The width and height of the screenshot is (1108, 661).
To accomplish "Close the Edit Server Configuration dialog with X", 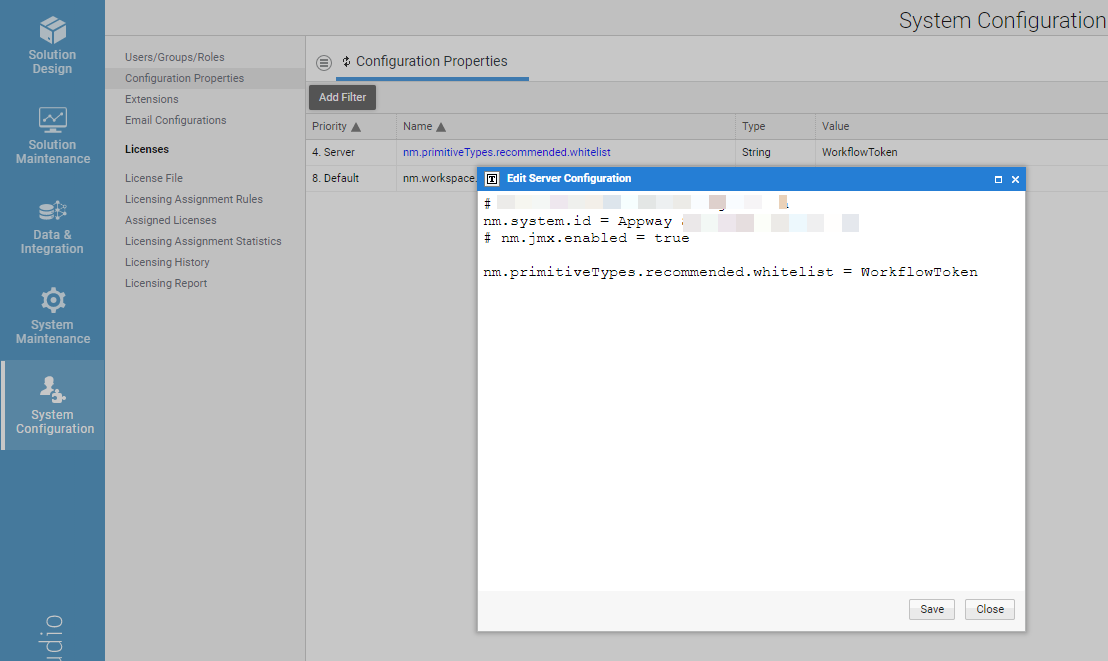I will (1015, 179).
